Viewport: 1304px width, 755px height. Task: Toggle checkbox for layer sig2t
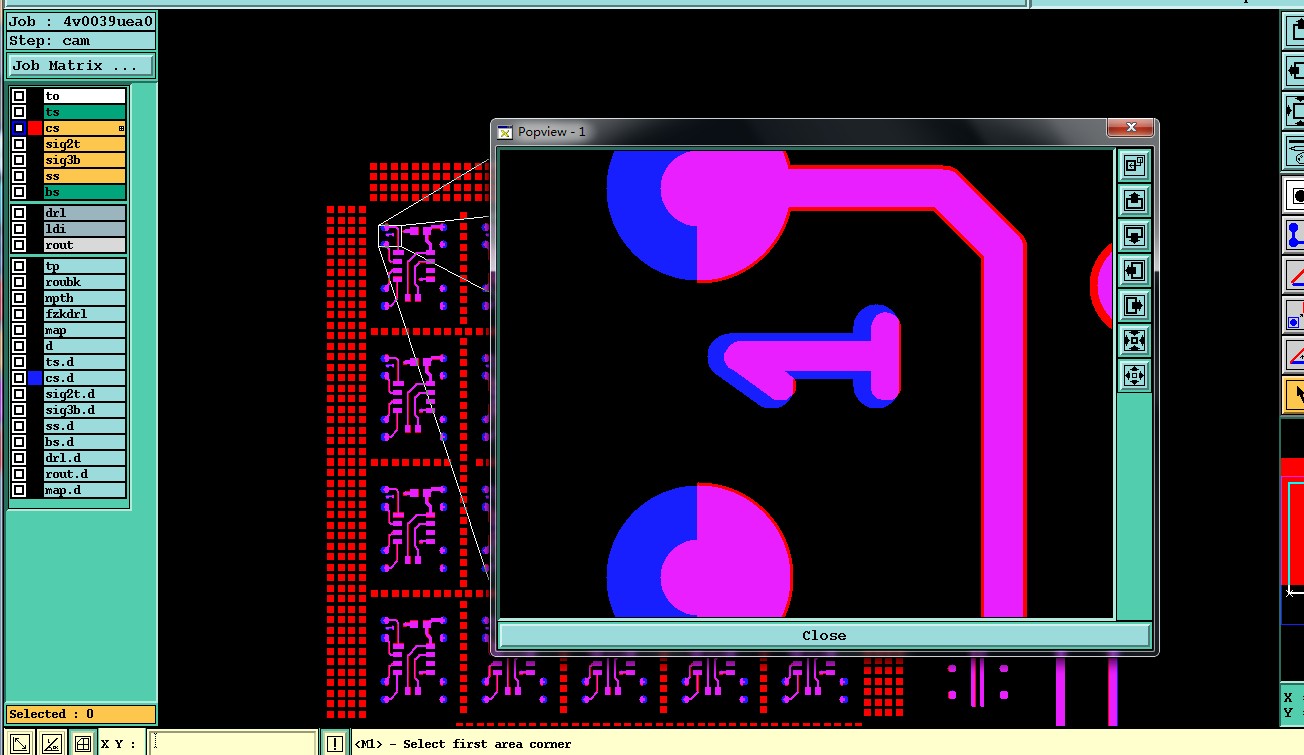19,144
